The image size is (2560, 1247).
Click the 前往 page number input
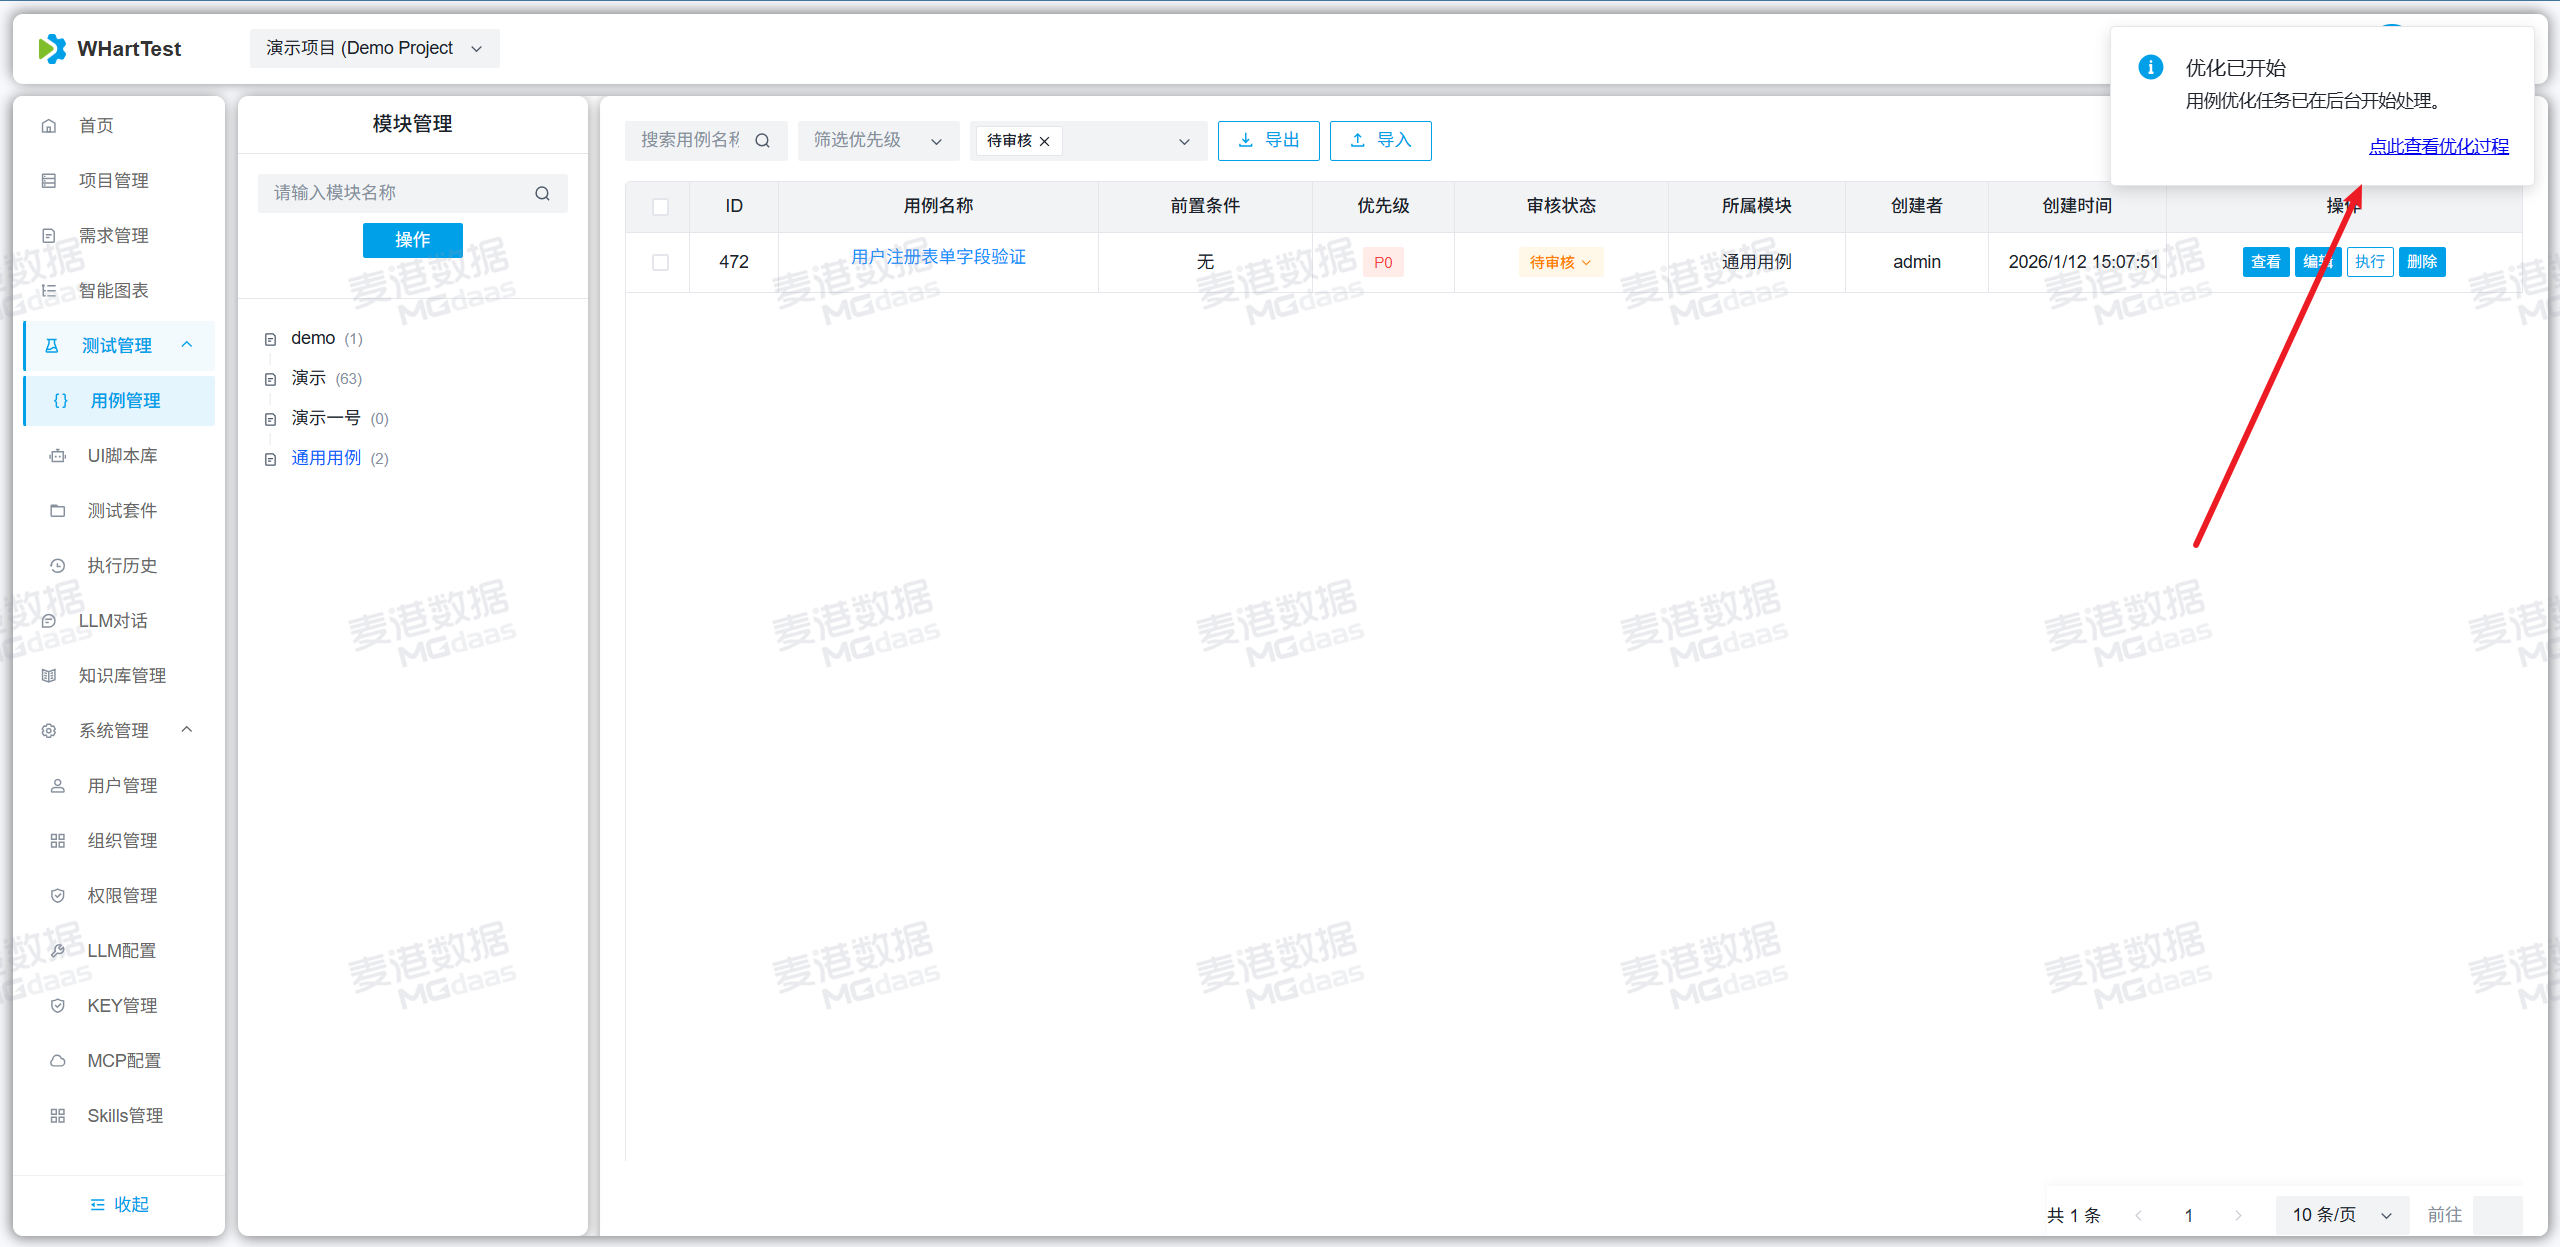click(2497, 1215)
